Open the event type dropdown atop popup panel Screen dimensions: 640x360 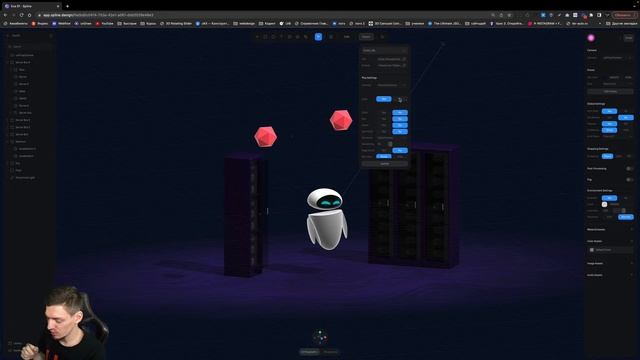pos(384,50)
